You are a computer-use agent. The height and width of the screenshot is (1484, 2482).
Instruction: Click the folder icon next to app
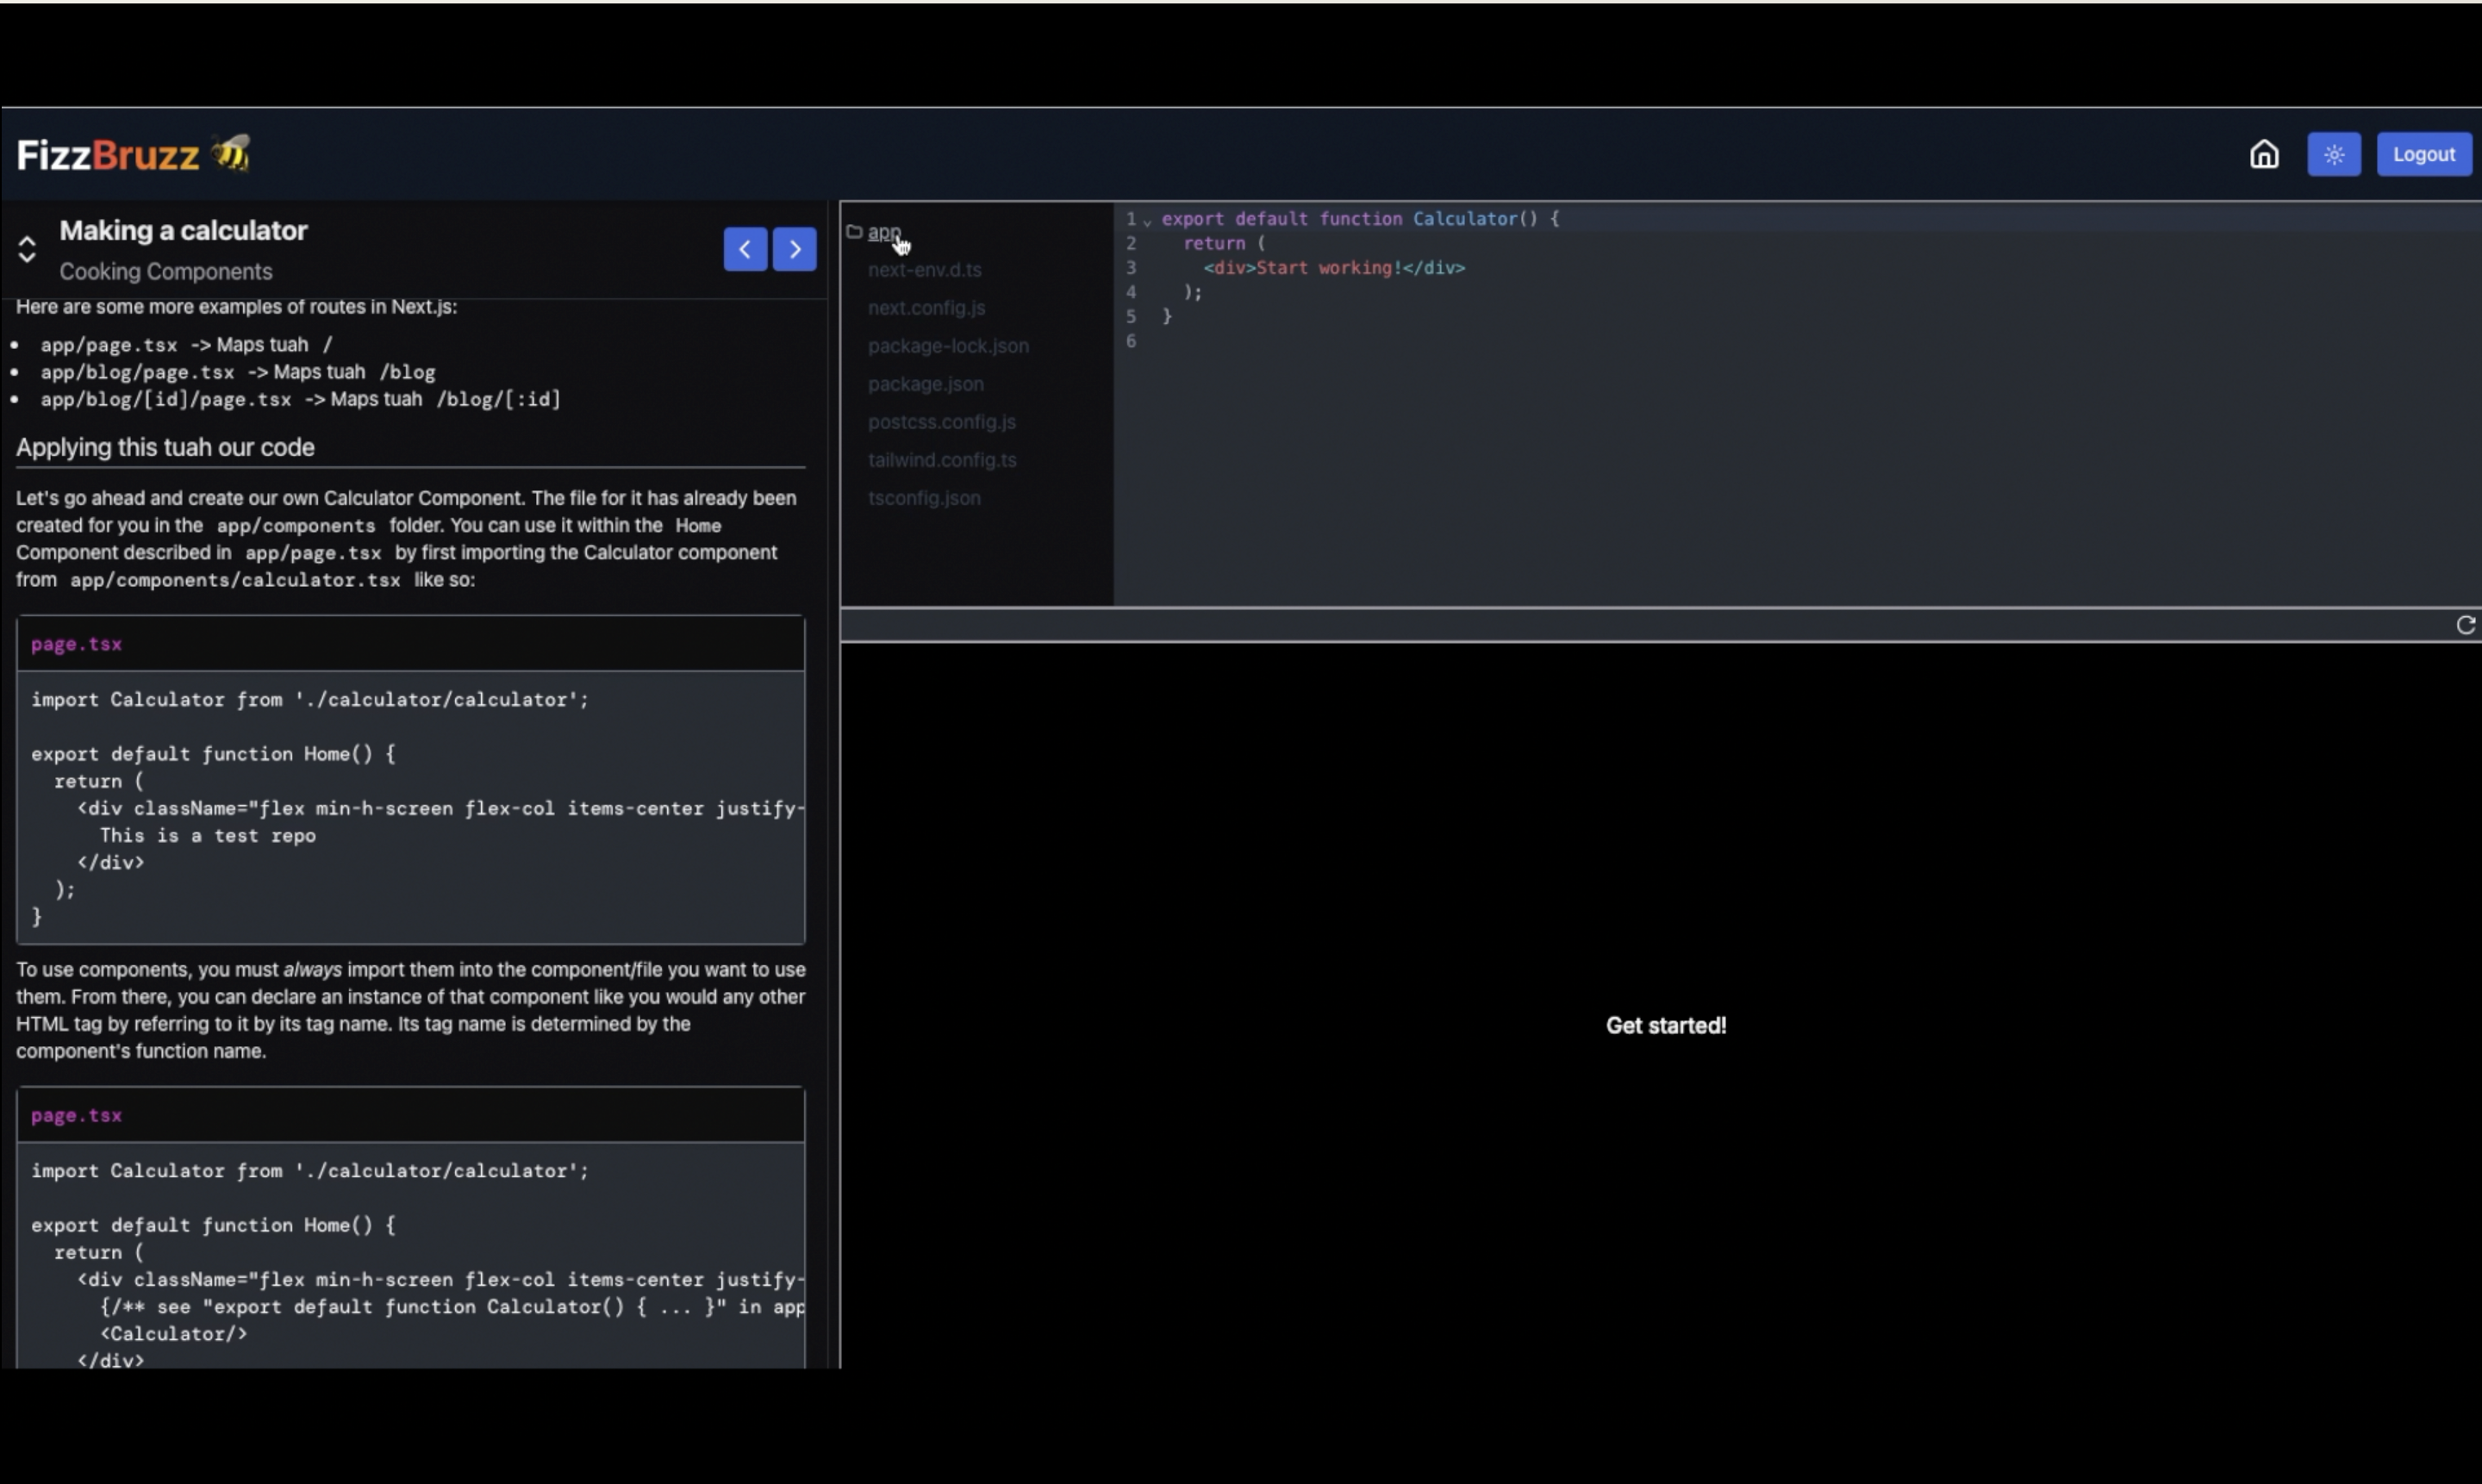click(x=854, y=232)
